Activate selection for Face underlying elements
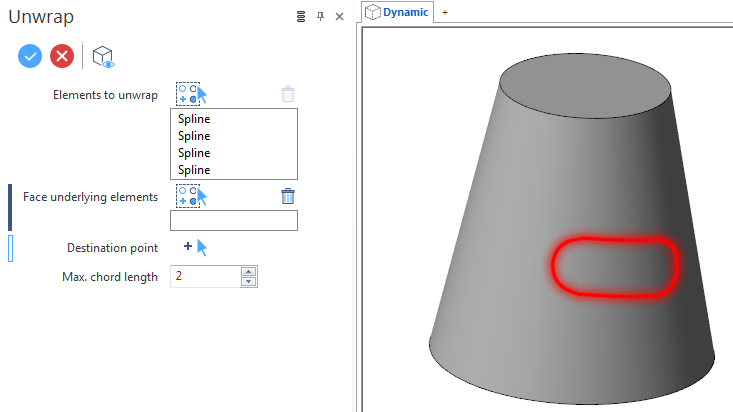 pos(191,196)
